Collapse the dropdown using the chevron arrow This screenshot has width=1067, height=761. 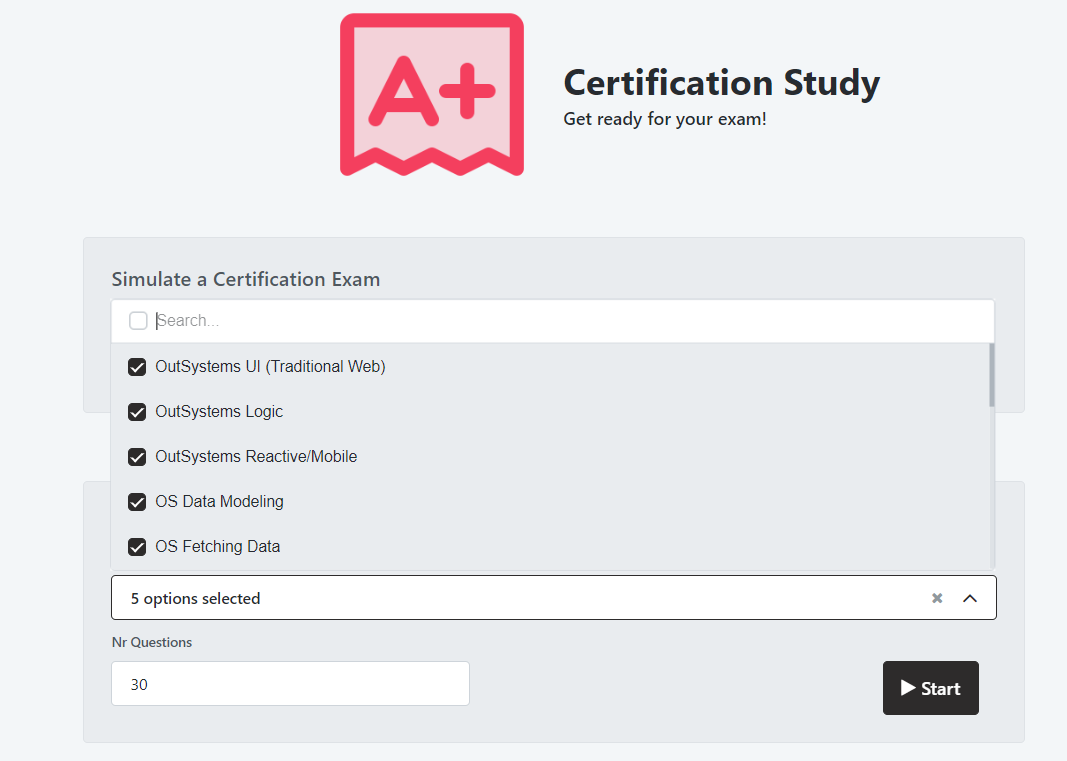(x=969, y=598)
